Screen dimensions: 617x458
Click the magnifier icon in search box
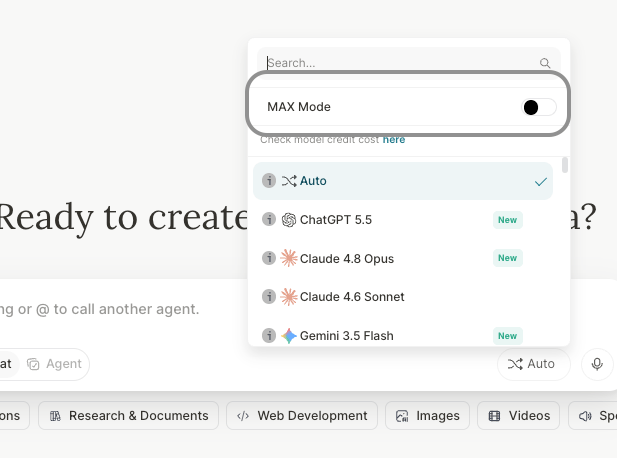(545, 63)
